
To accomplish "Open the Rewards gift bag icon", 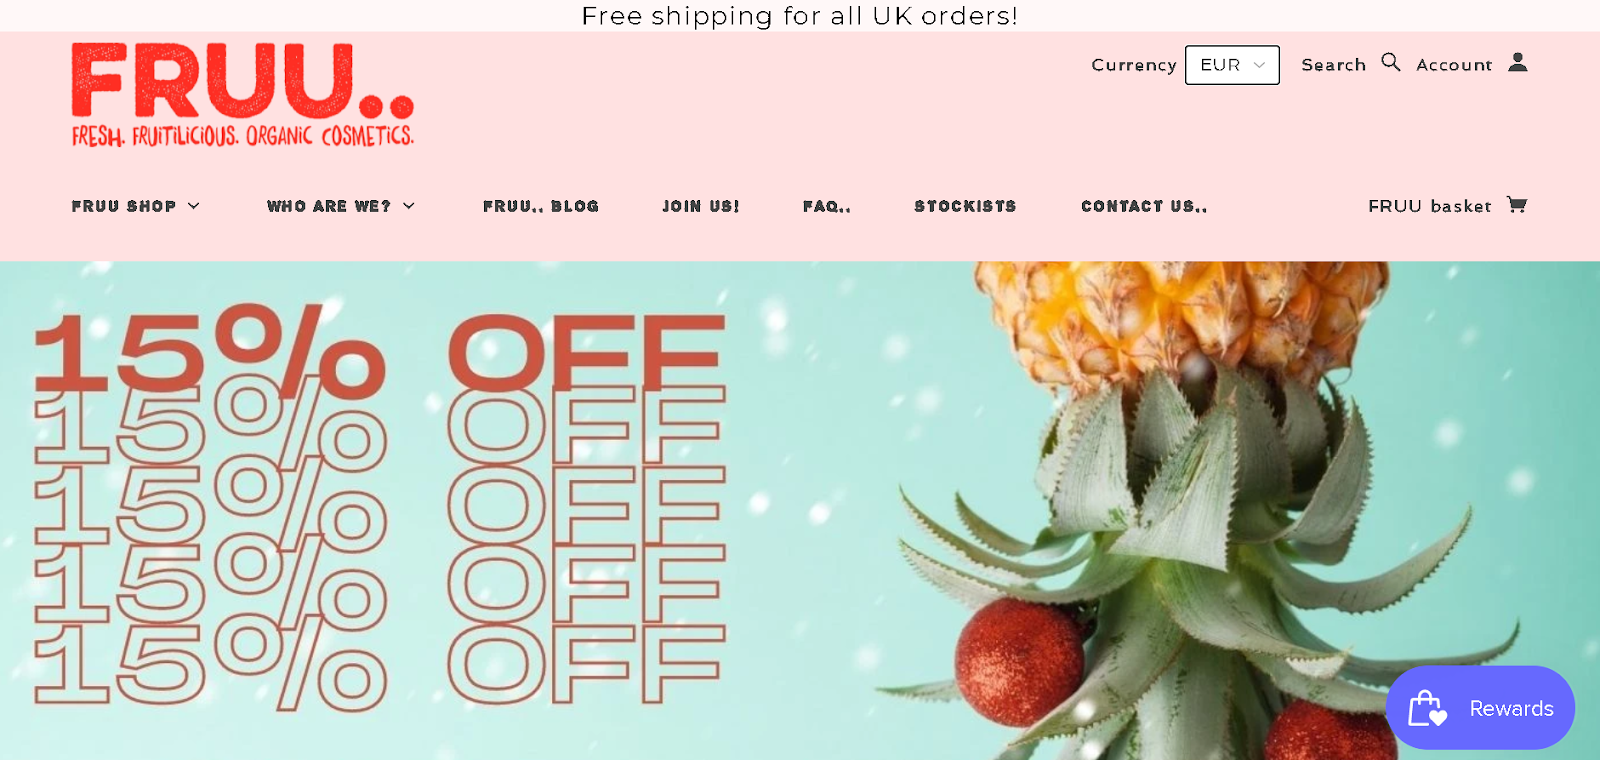I will click(x=1428, y=708).
